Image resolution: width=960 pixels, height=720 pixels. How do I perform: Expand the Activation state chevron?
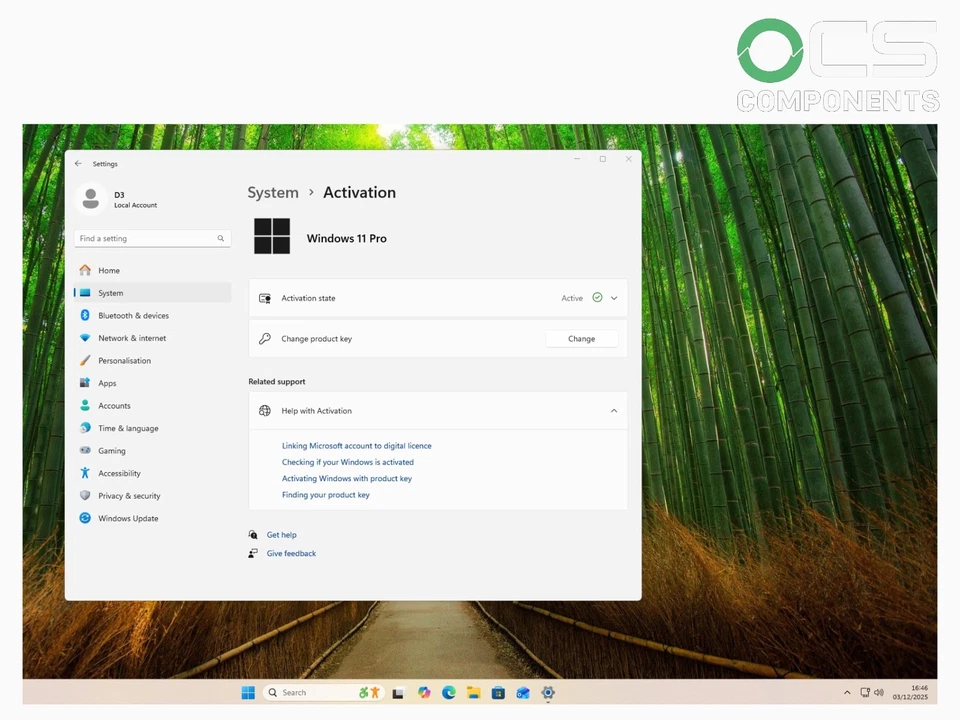click(x=614, y=298)
